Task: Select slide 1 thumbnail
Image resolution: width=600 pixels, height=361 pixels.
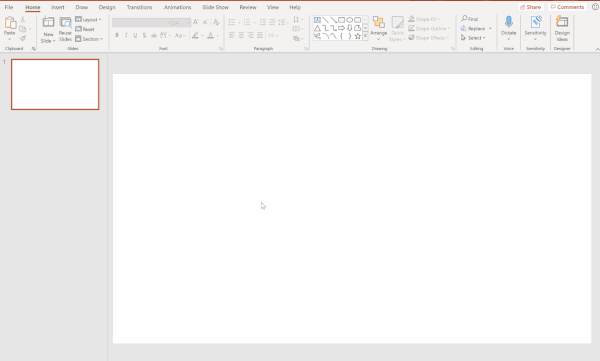Action: [55, 84]
